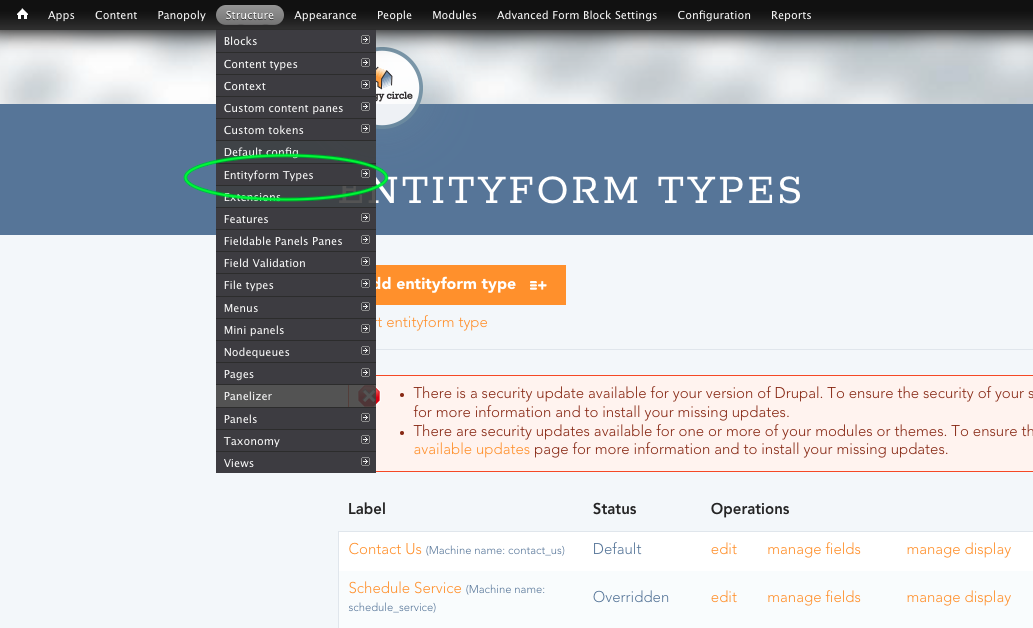1033x628 pixels.
Task: Select Features menu entry
Action: (296, 219)
